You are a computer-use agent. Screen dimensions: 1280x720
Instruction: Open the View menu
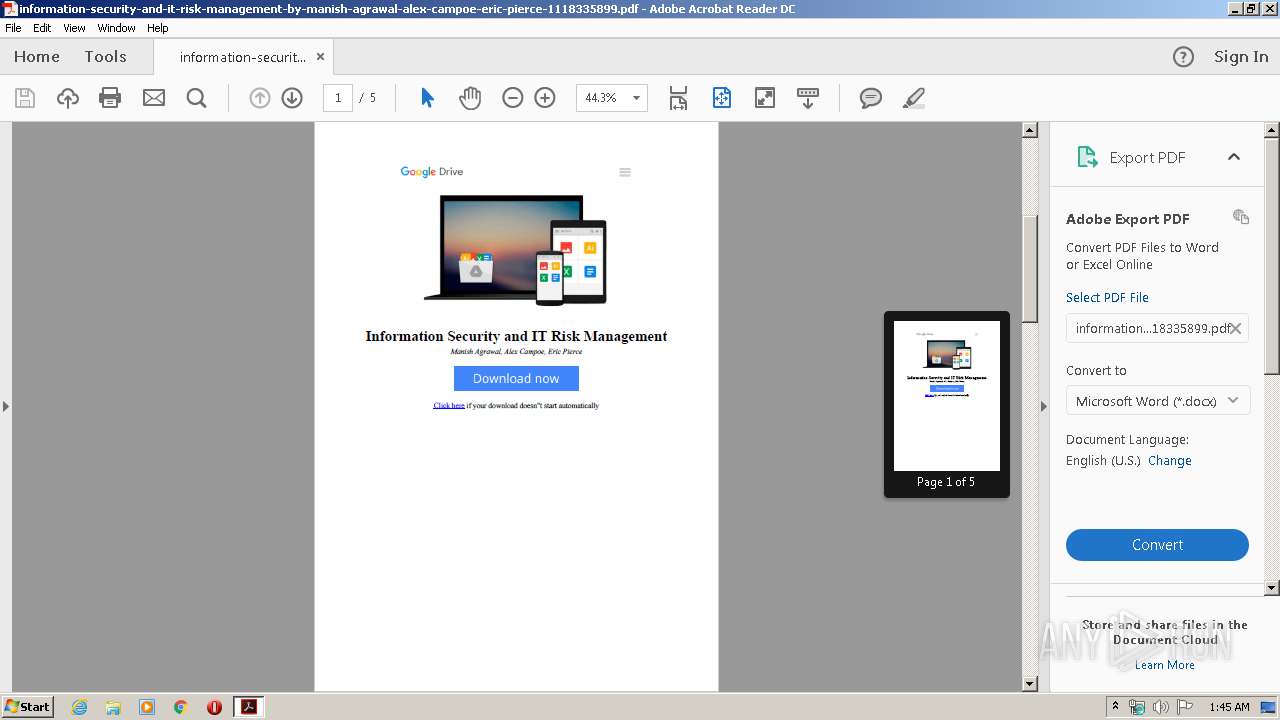74,28
